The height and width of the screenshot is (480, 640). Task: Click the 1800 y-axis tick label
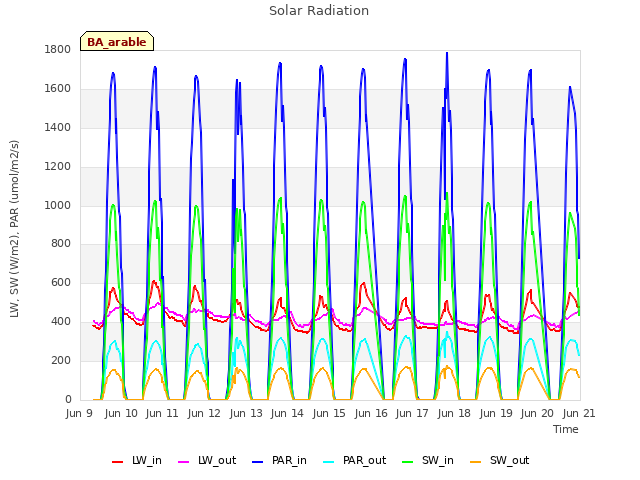click(x=58, y=50)
